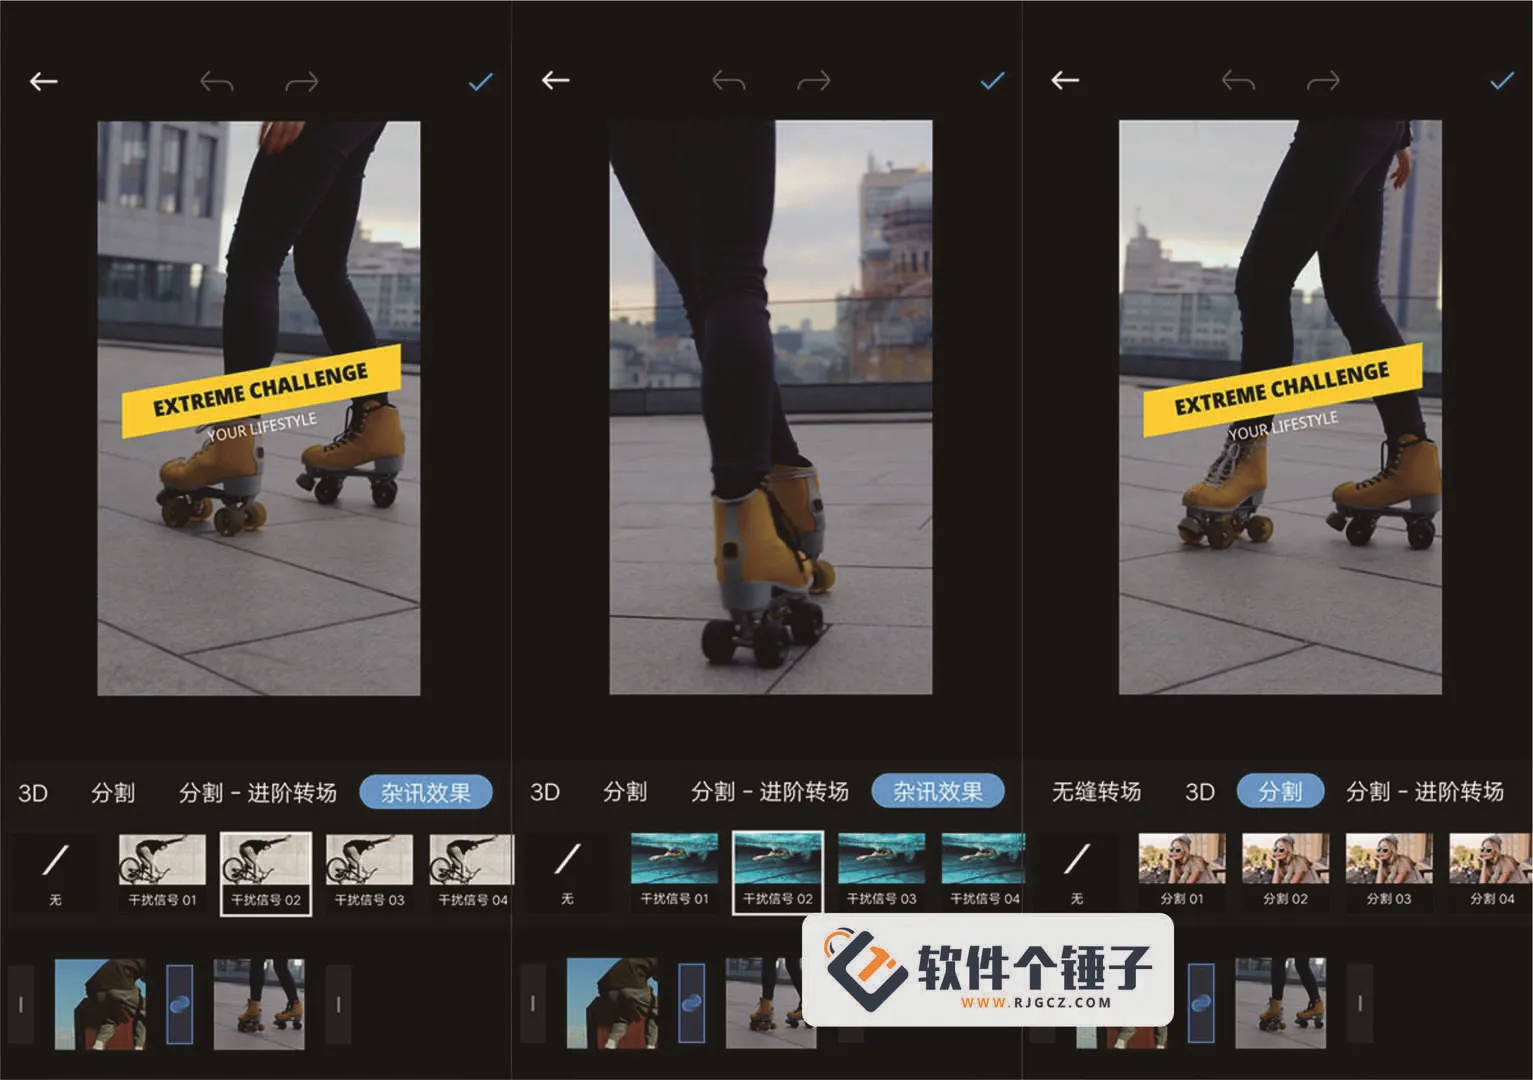Pick the 干扰信号 03 cyan thumbnail, middle screen
1533x1080 pixels.
click(x=881, y=871)
